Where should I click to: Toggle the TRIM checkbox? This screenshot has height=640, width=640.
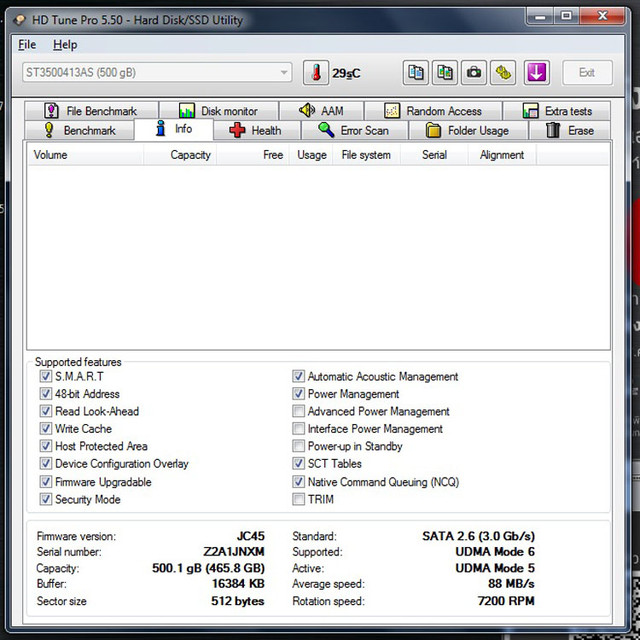[298, 499]
